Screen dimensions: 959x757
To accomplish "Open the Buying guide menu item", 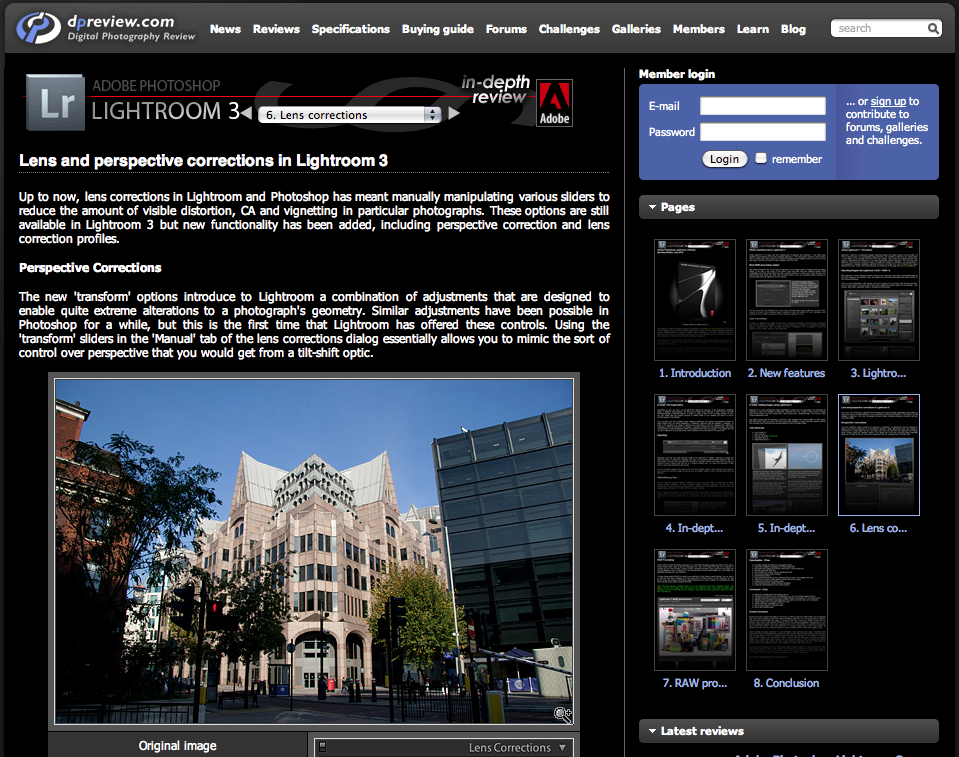I will pyautogui.click(x=438, y=29).
